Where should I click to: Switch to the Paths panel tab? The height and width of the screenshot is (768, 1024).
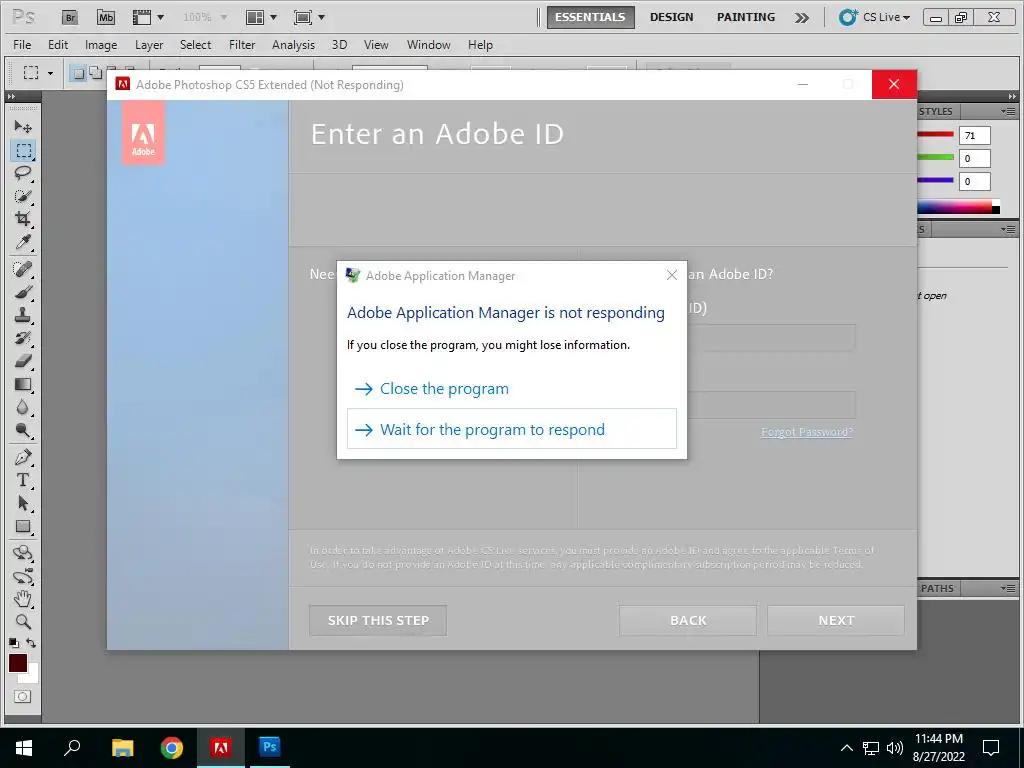(x=937, y=588)
